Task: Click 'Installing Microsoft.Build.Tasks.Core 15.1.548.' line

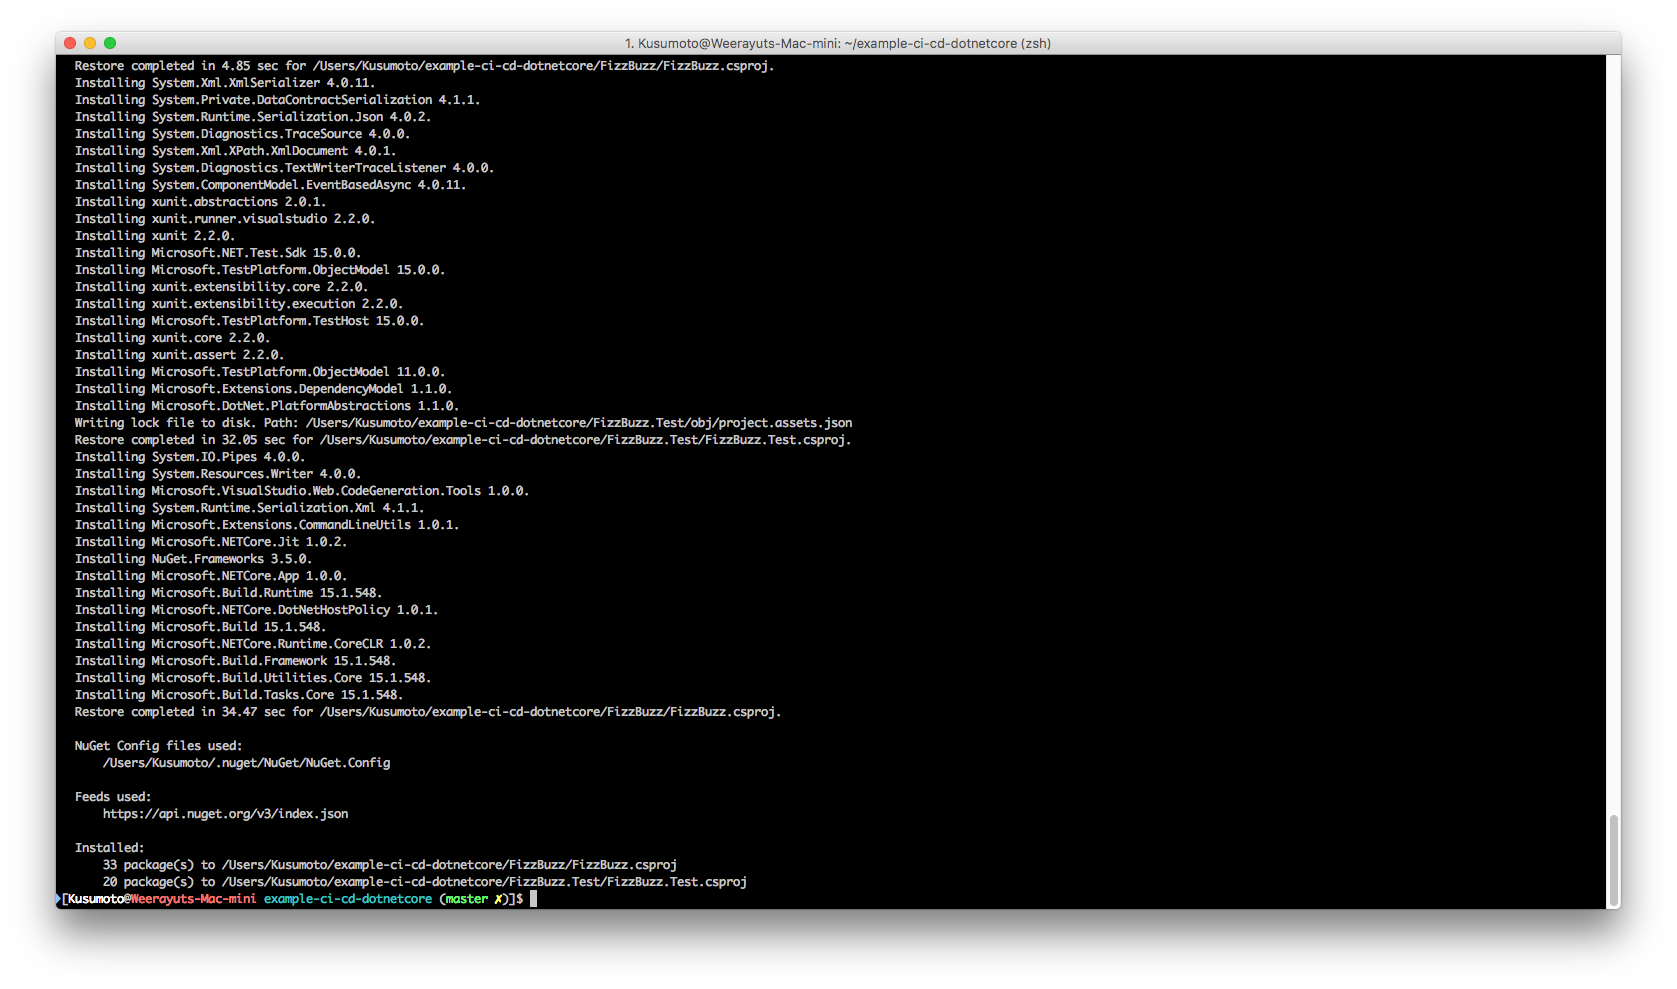Action: 239,695
